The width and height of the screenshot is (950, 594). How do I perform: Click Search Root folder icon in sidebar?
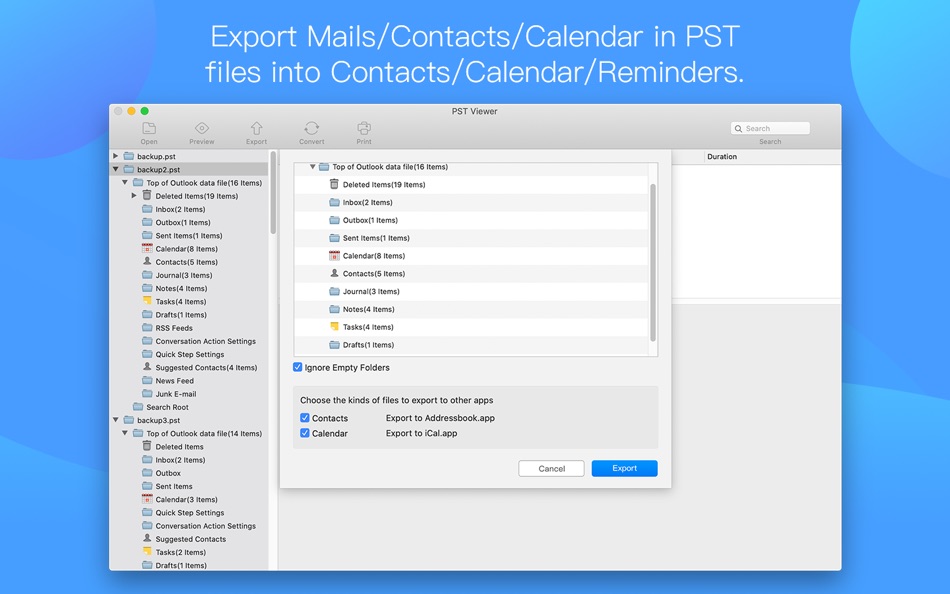(138, 407)
